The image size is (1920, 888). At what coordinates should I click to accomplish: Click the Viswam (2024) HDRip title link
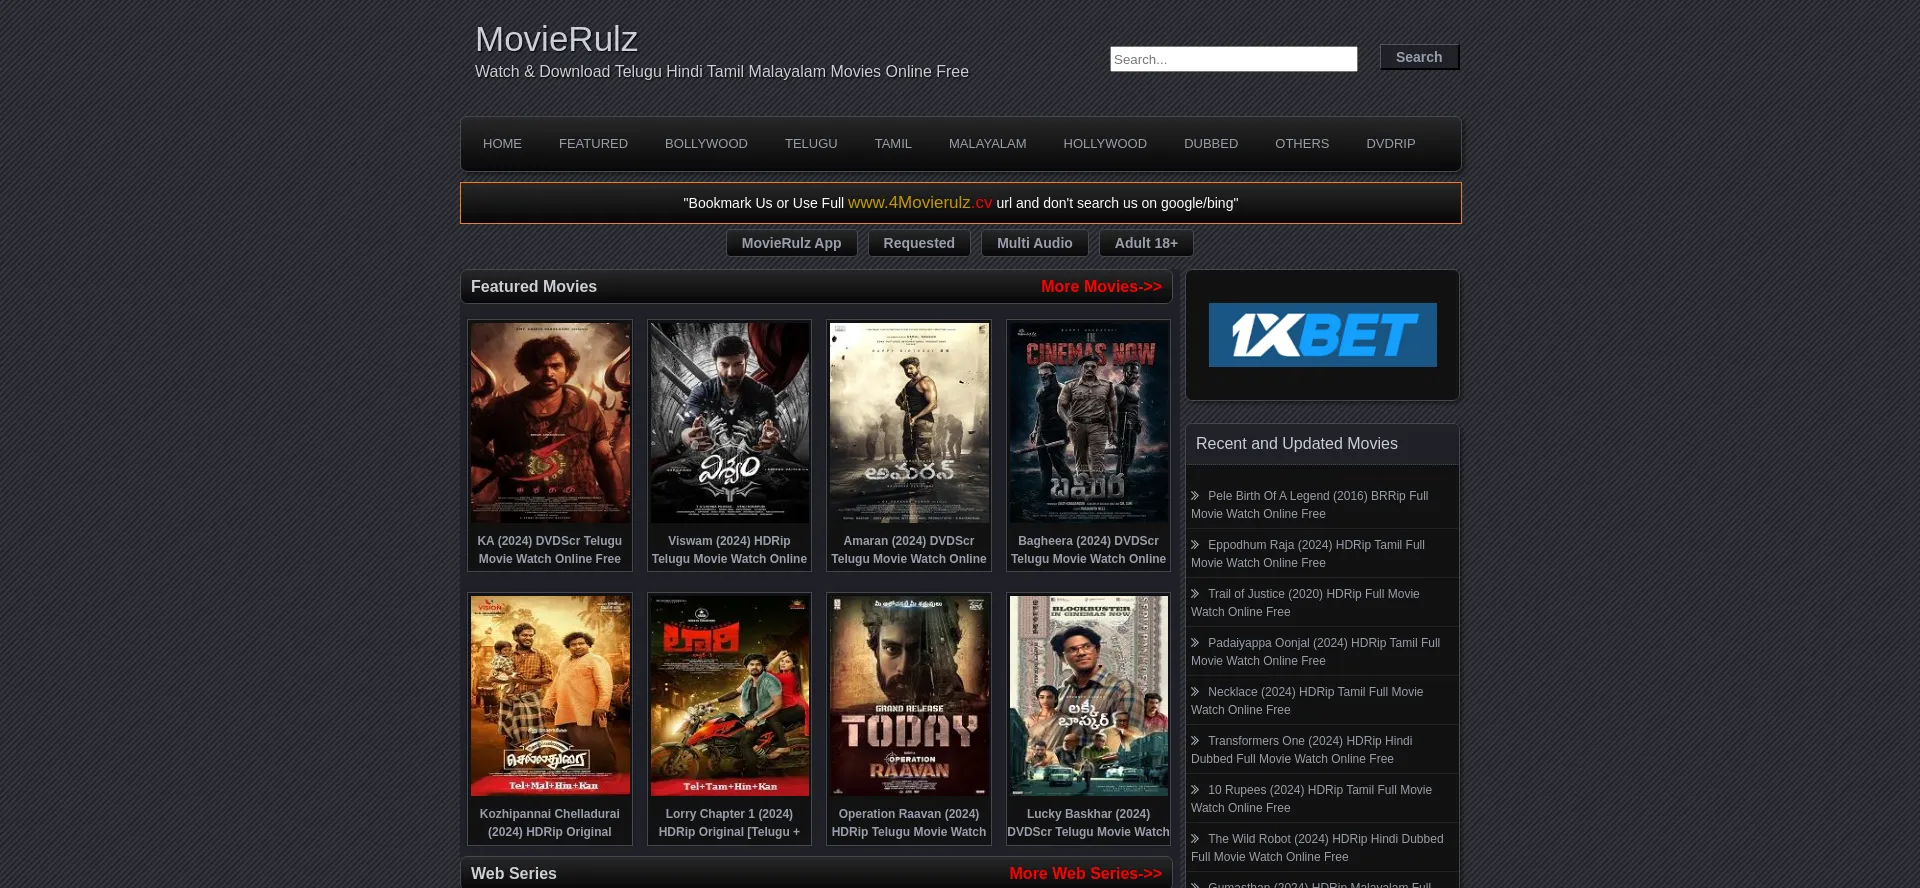coord(729,550)
